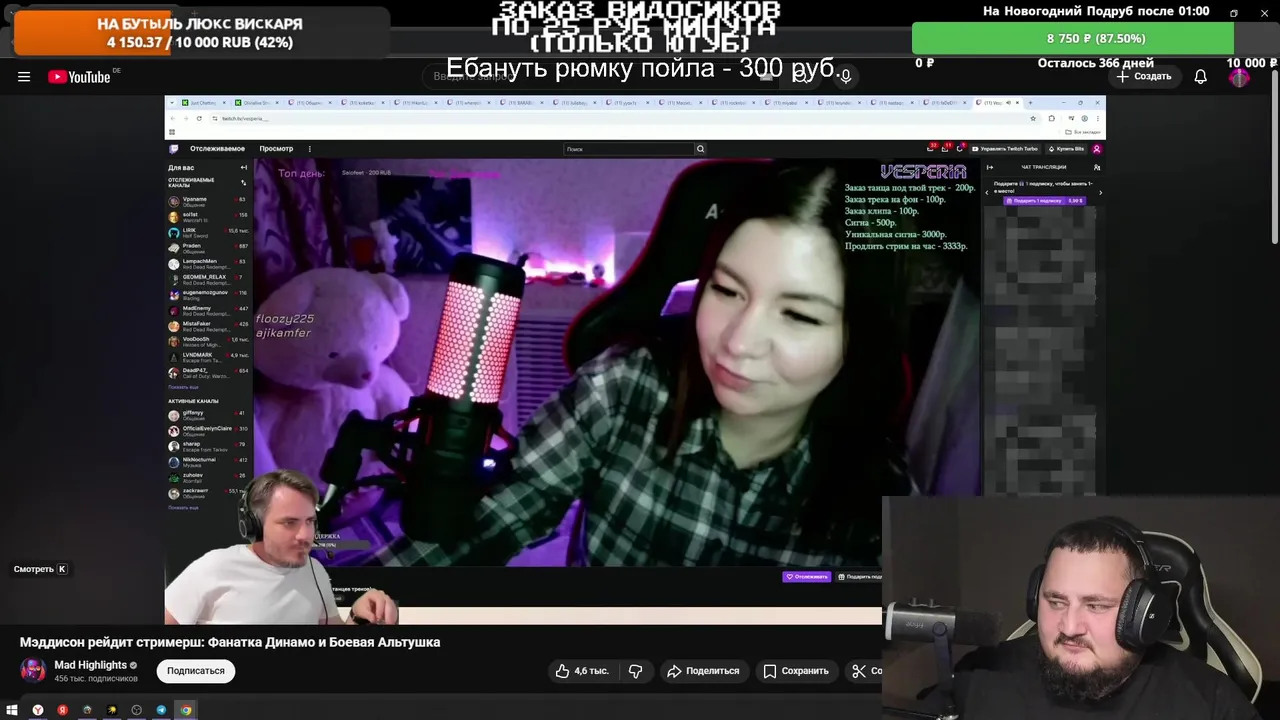Open Telegram from the taskbar
This screenshot has height=720, width=1280.
click(x=161, y=710)
